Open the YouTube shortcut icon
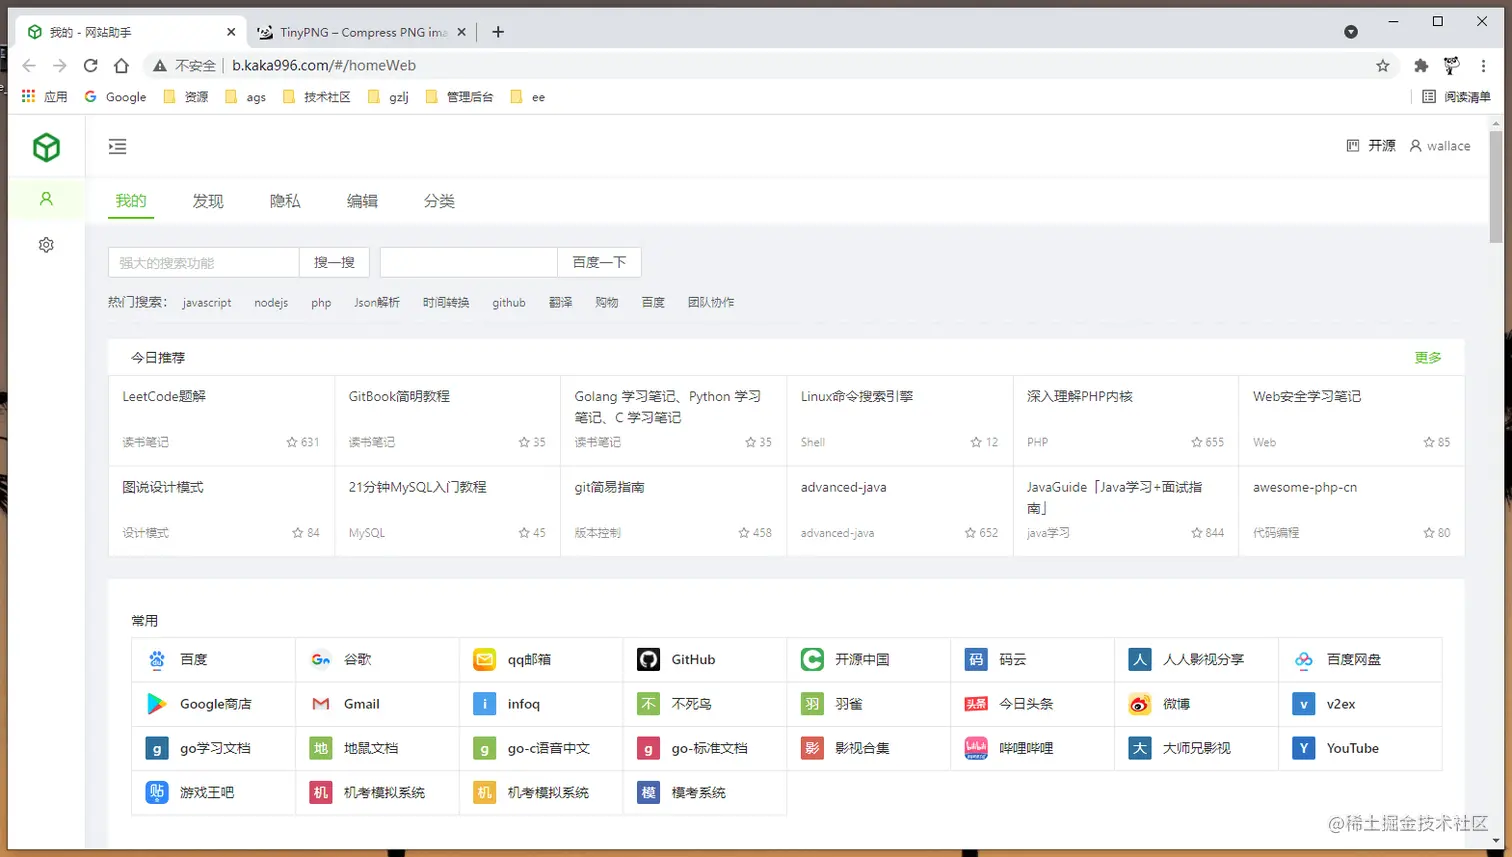The height and width of the screenshot is (857, 1512). (1304, 748)
